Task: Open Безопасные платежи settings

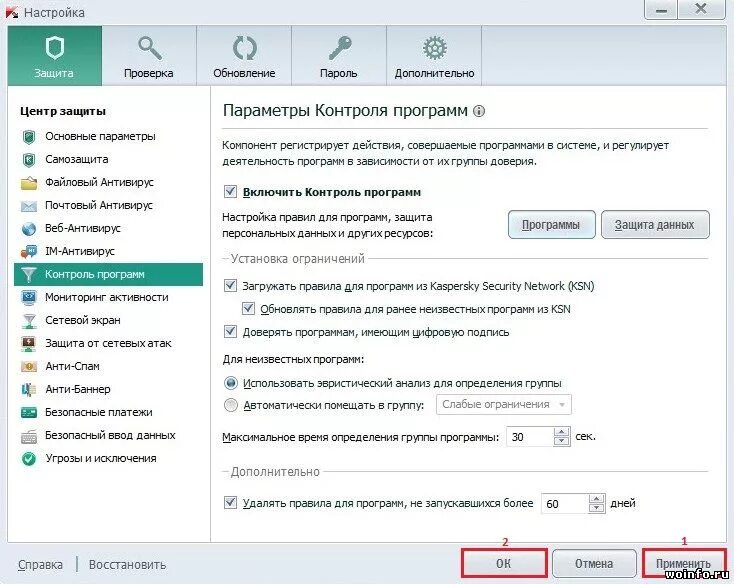Action: (x=98, y=412)
